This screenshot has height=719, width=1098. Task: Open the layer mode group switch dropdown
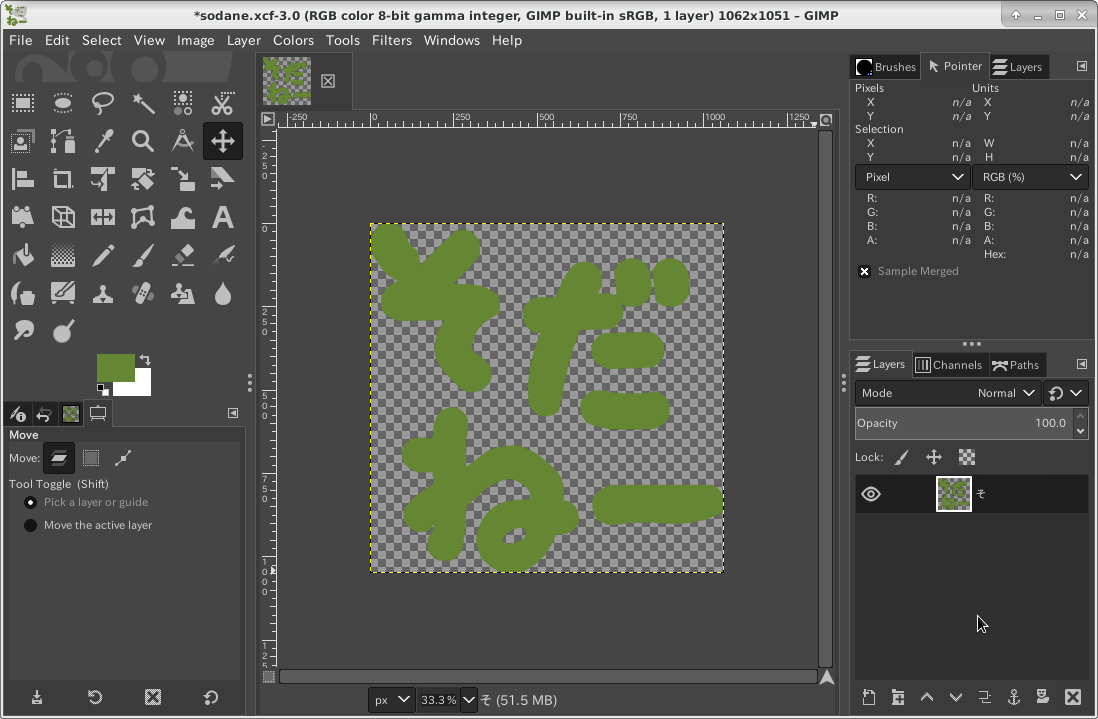pyautogui.click(x=1065, y=393)
